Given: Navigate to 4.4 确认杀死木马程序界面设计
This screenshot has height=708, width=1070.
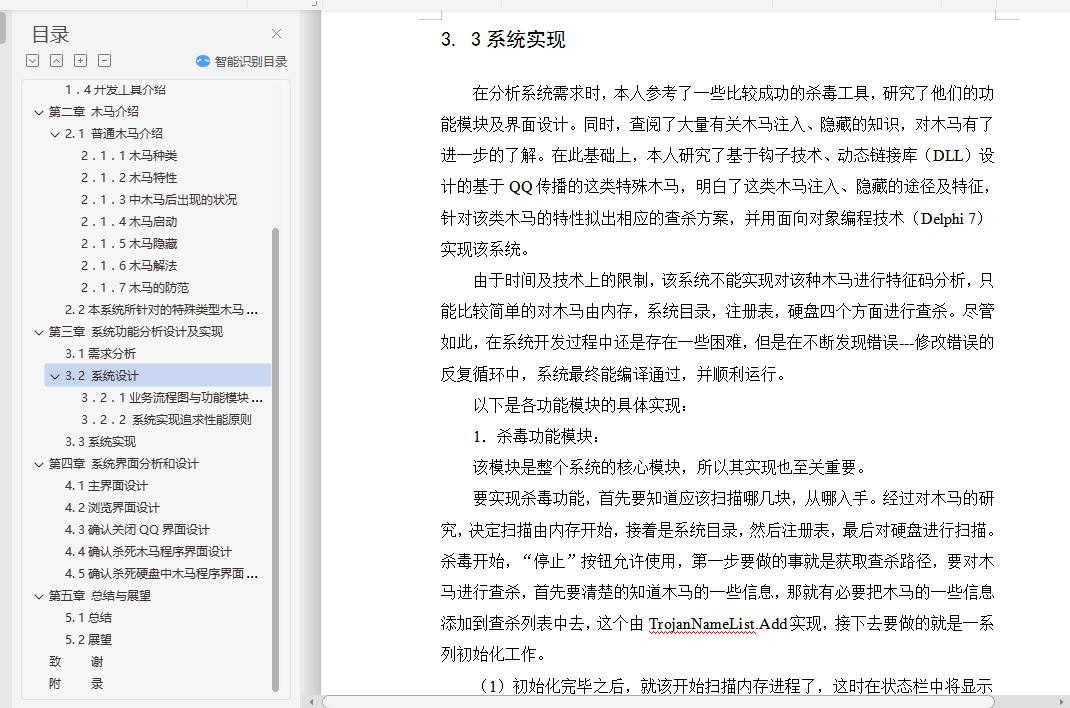Looking at the screenshot, I should (149, 551).
